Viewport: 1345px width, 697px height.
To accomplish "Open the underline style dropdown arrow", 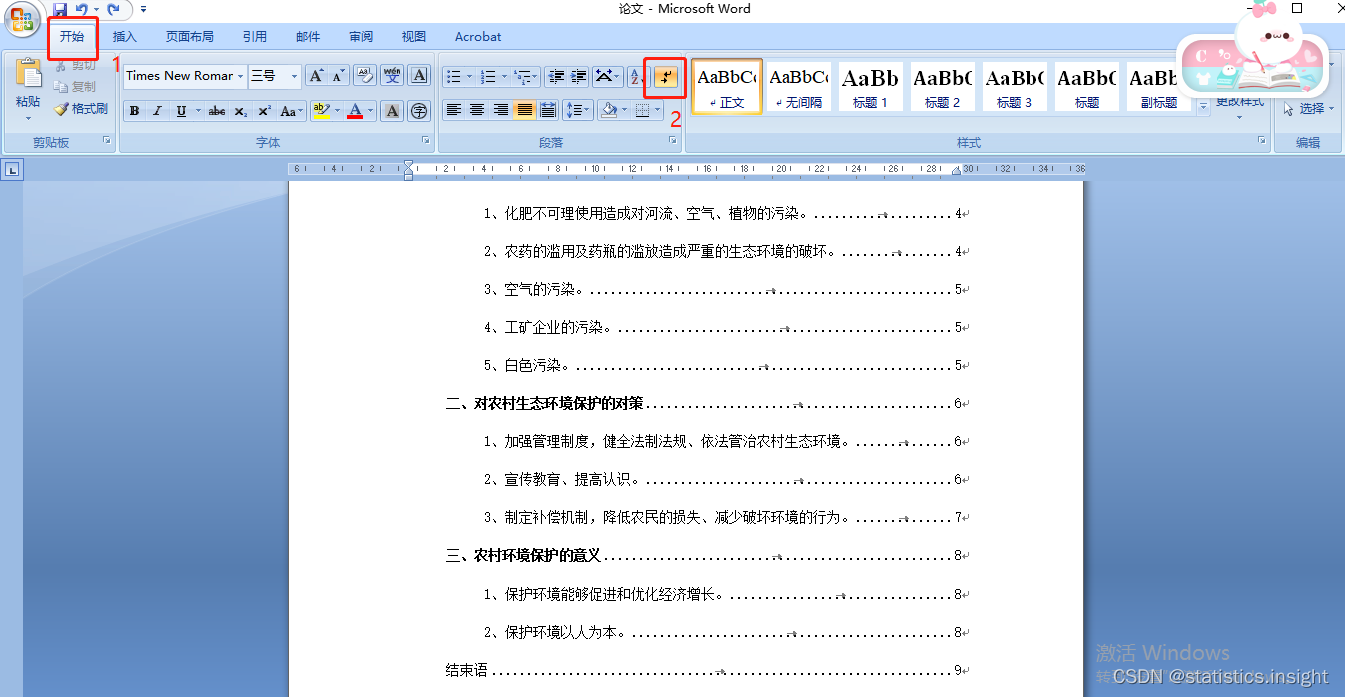I will pyautogui.click(x=197, y=111).
